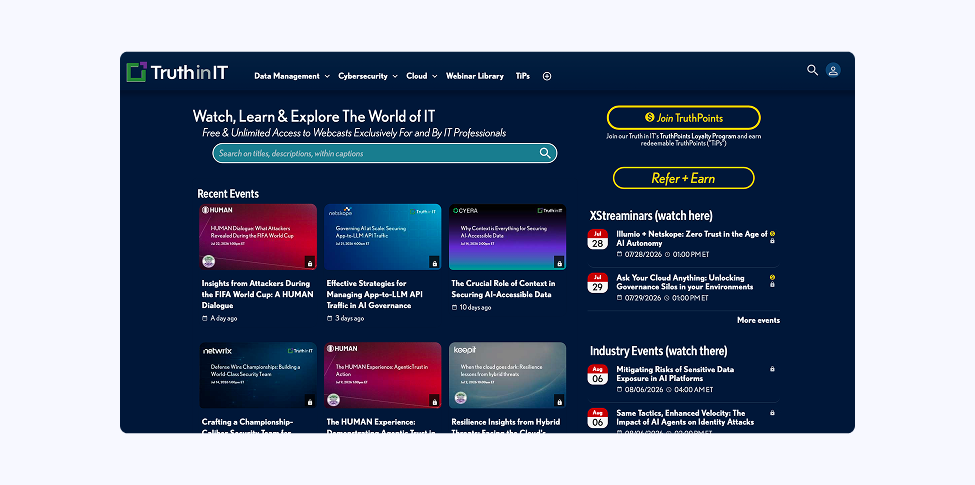Viewport: 975px width, 485px height.
Task: Click the '10 days ago' timestamp
Action: tap(475, 307)
